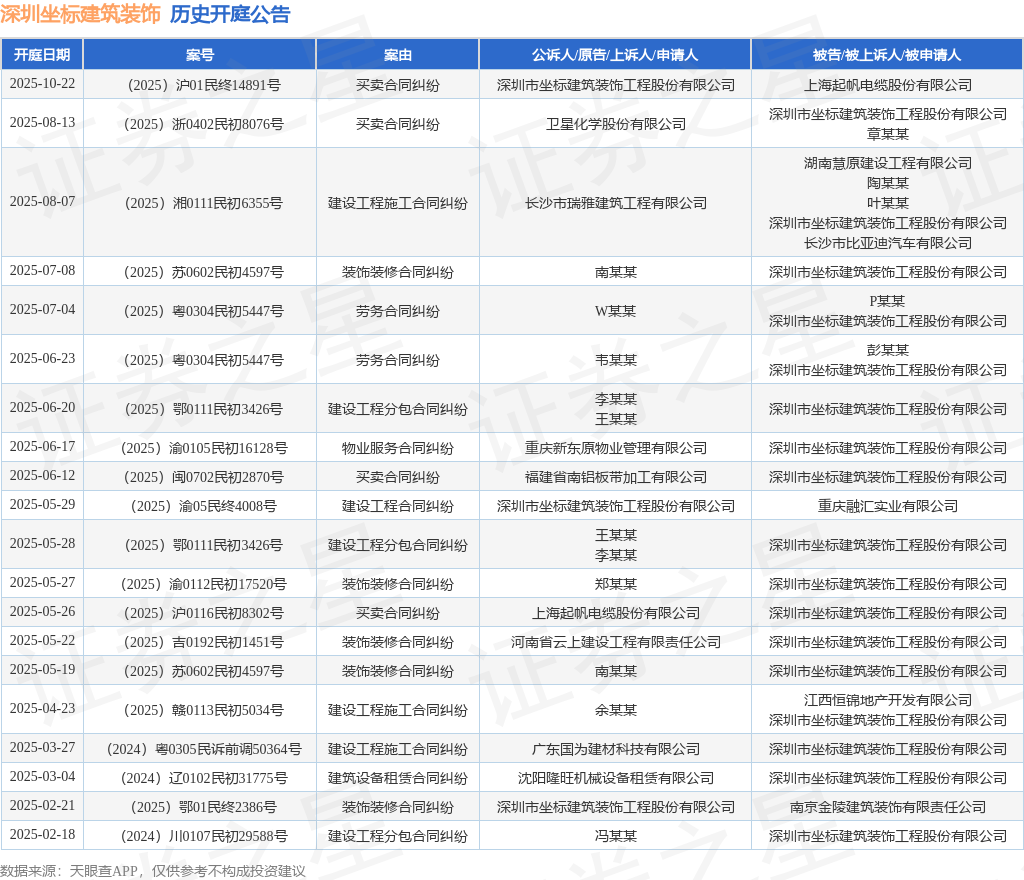Click the 被告/被上诉人/被申请人 column header
The image size is (1024, 880).
(887, 55)
